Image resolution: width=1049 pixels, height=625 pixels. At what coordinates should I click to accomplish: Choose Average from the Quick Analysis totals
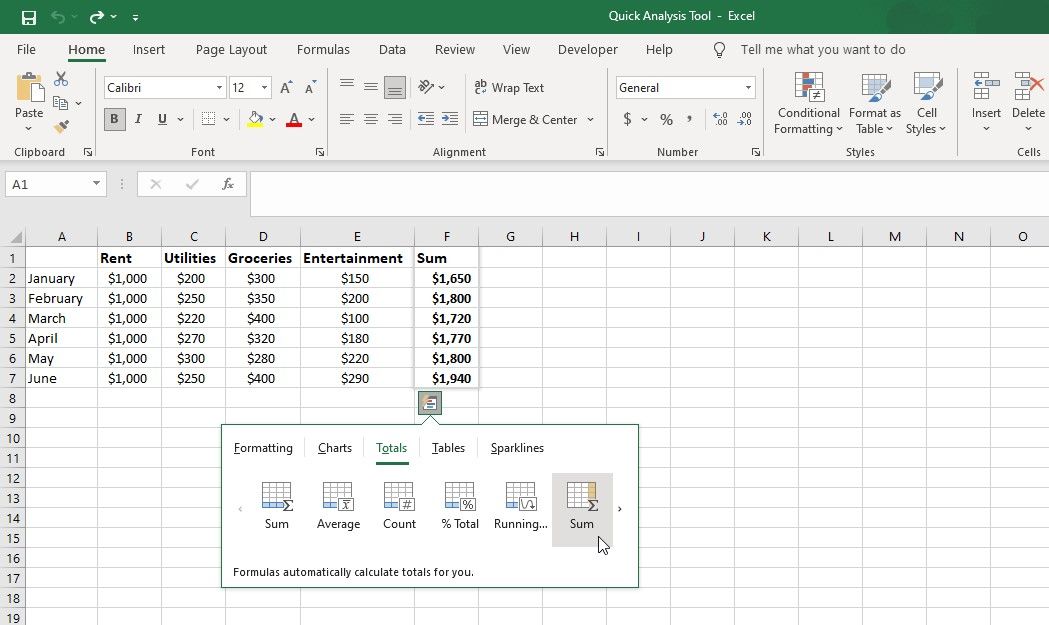pyautogui.click(x=338, y=504)
